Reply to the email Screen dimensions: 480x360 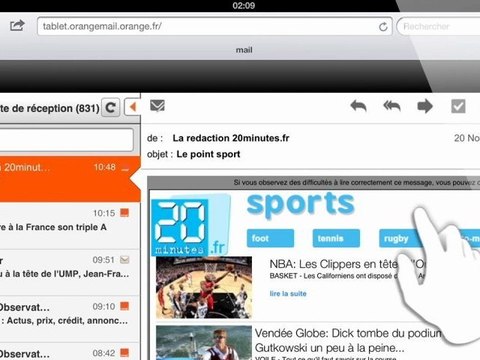[358, 106]
